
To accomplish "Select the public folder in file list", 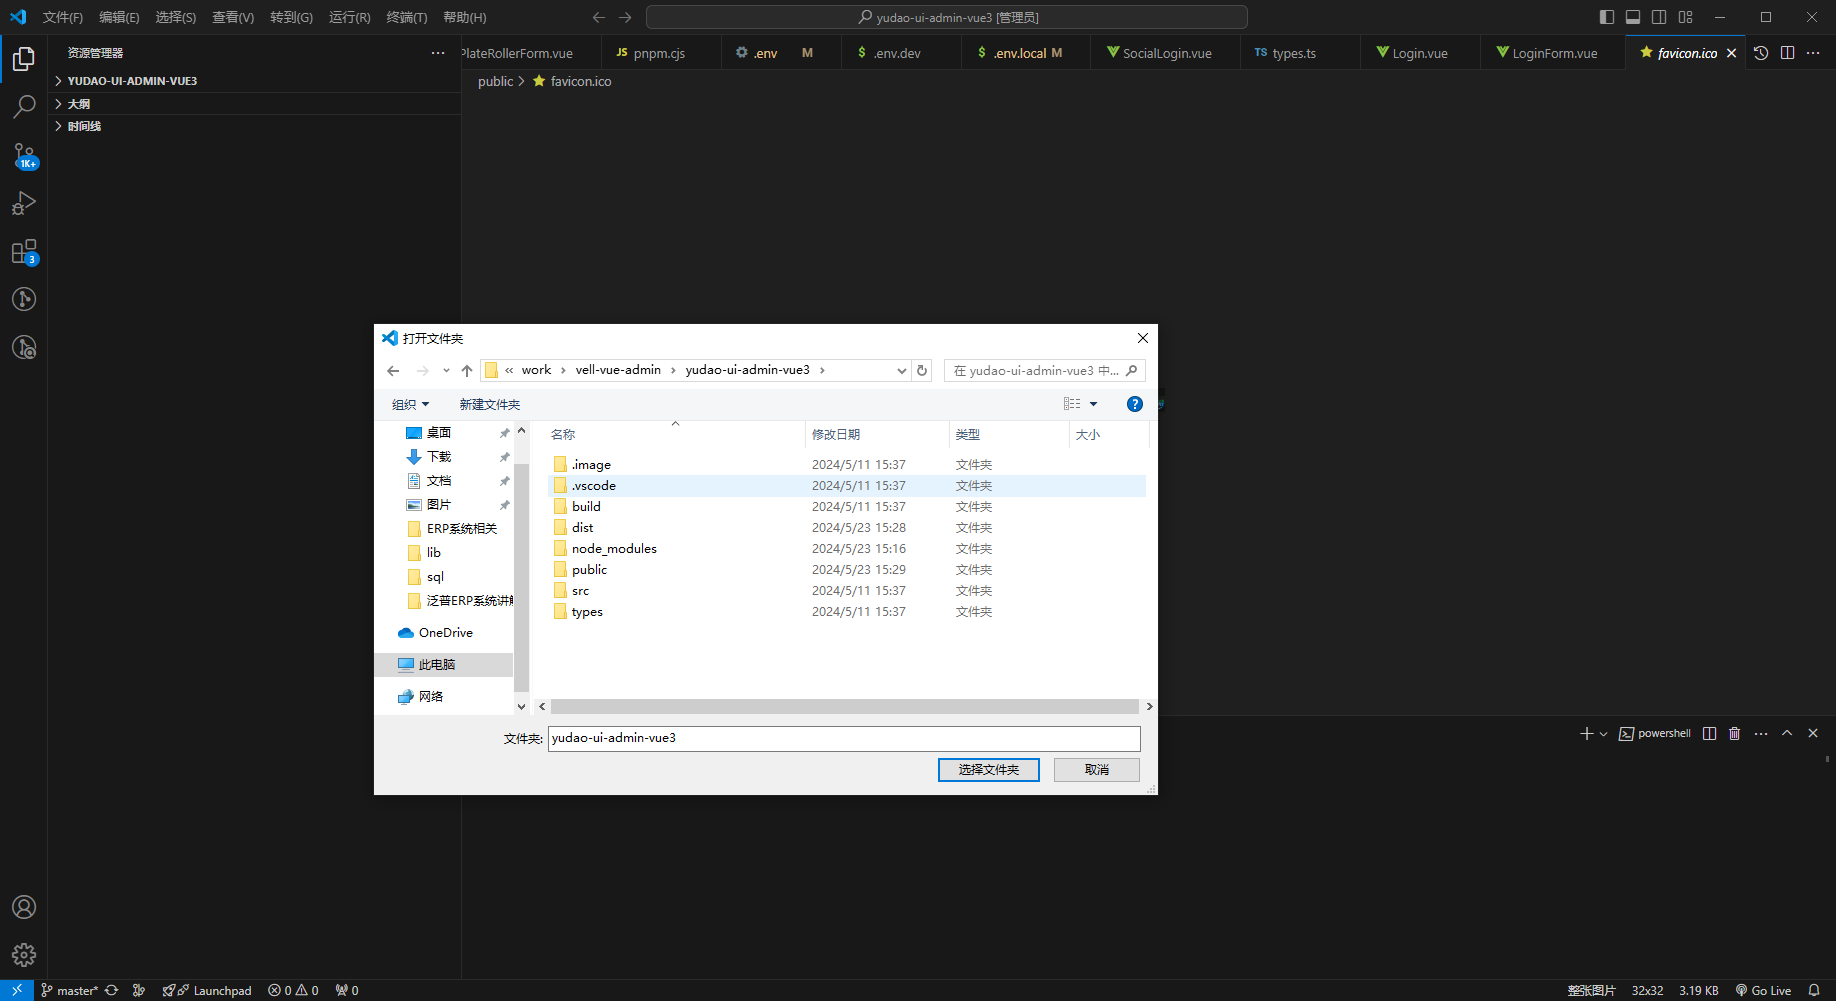I will [589, 570].
